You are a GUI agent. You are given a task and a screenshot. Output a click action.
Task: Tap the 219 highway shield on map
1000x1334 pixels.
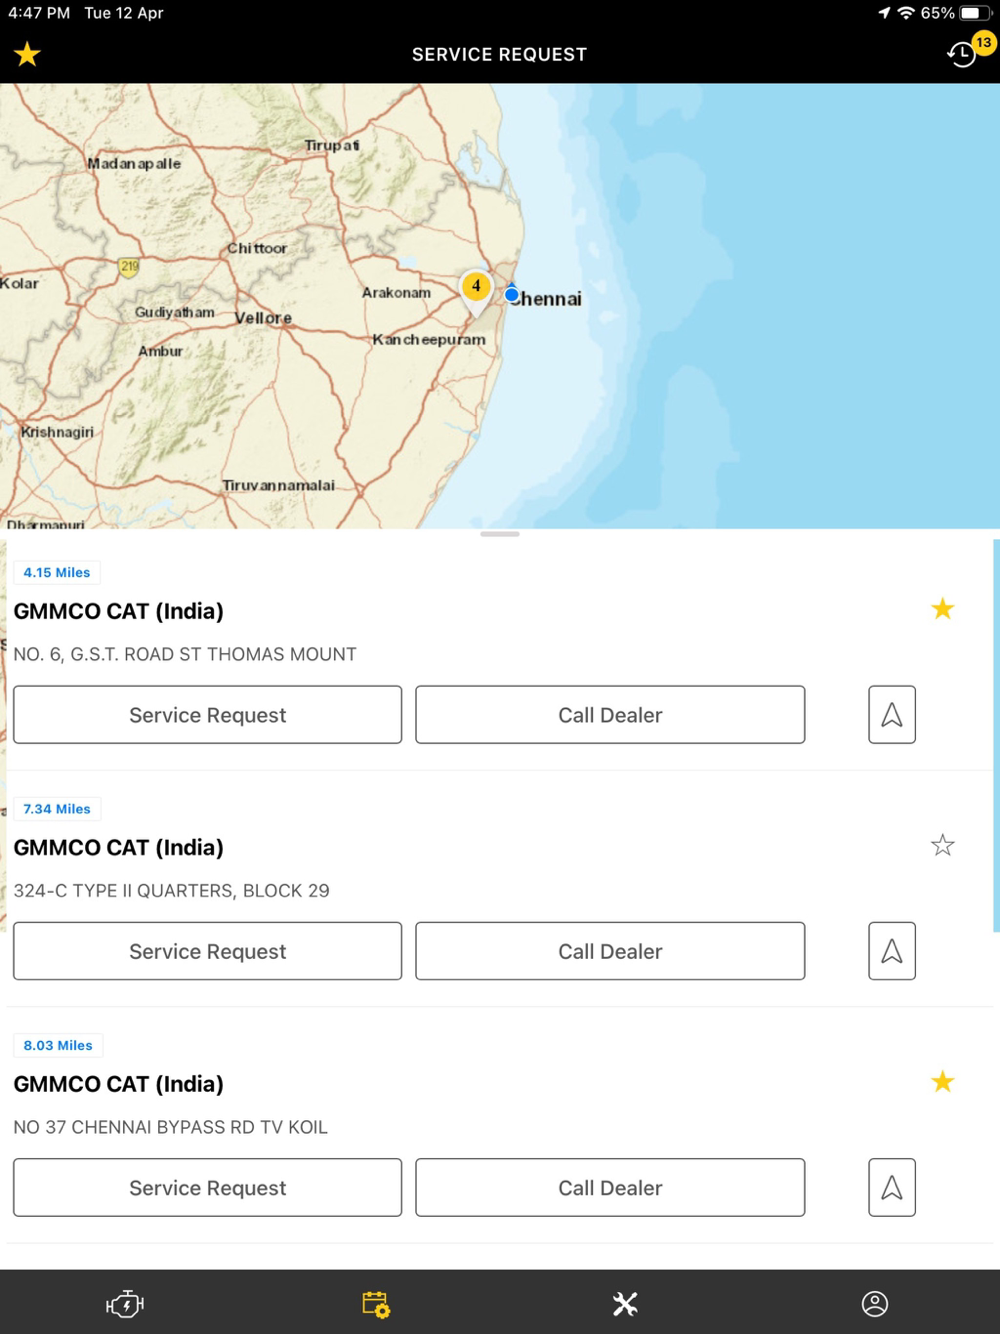tap(129, 267)
